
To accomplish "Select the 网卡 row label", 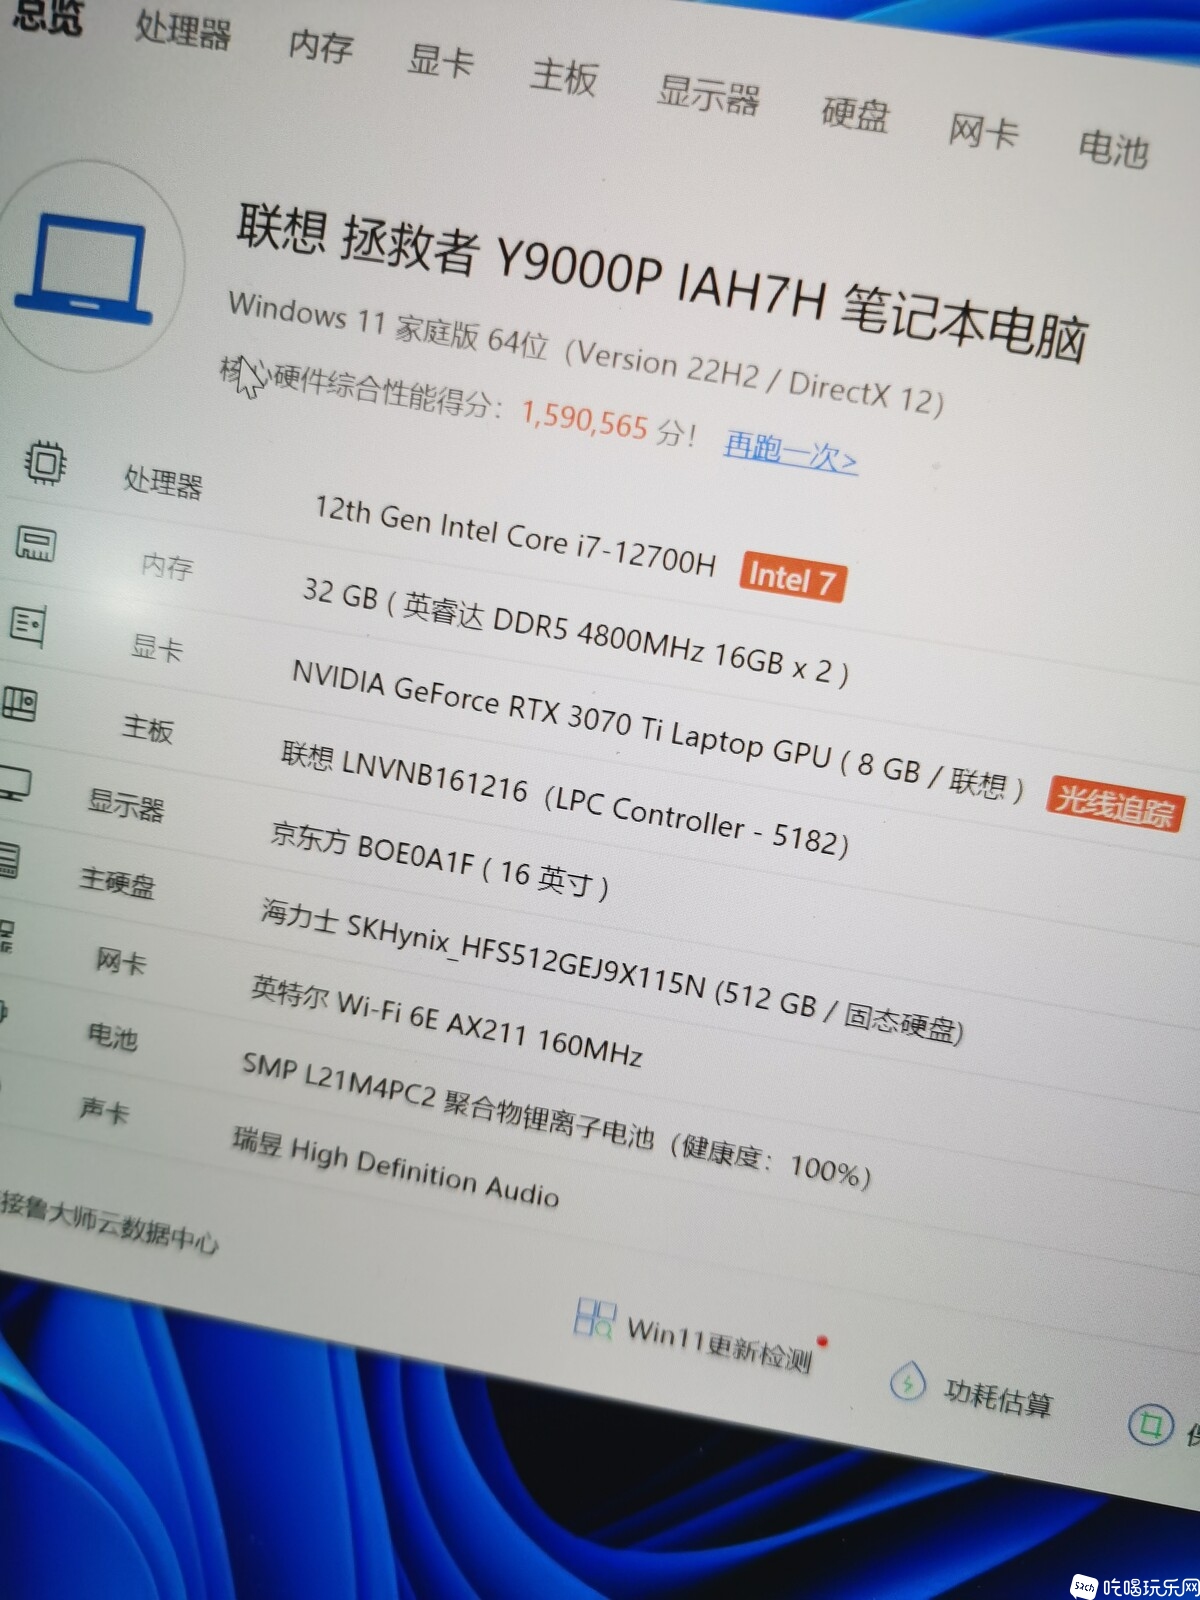I will (121, 961).
